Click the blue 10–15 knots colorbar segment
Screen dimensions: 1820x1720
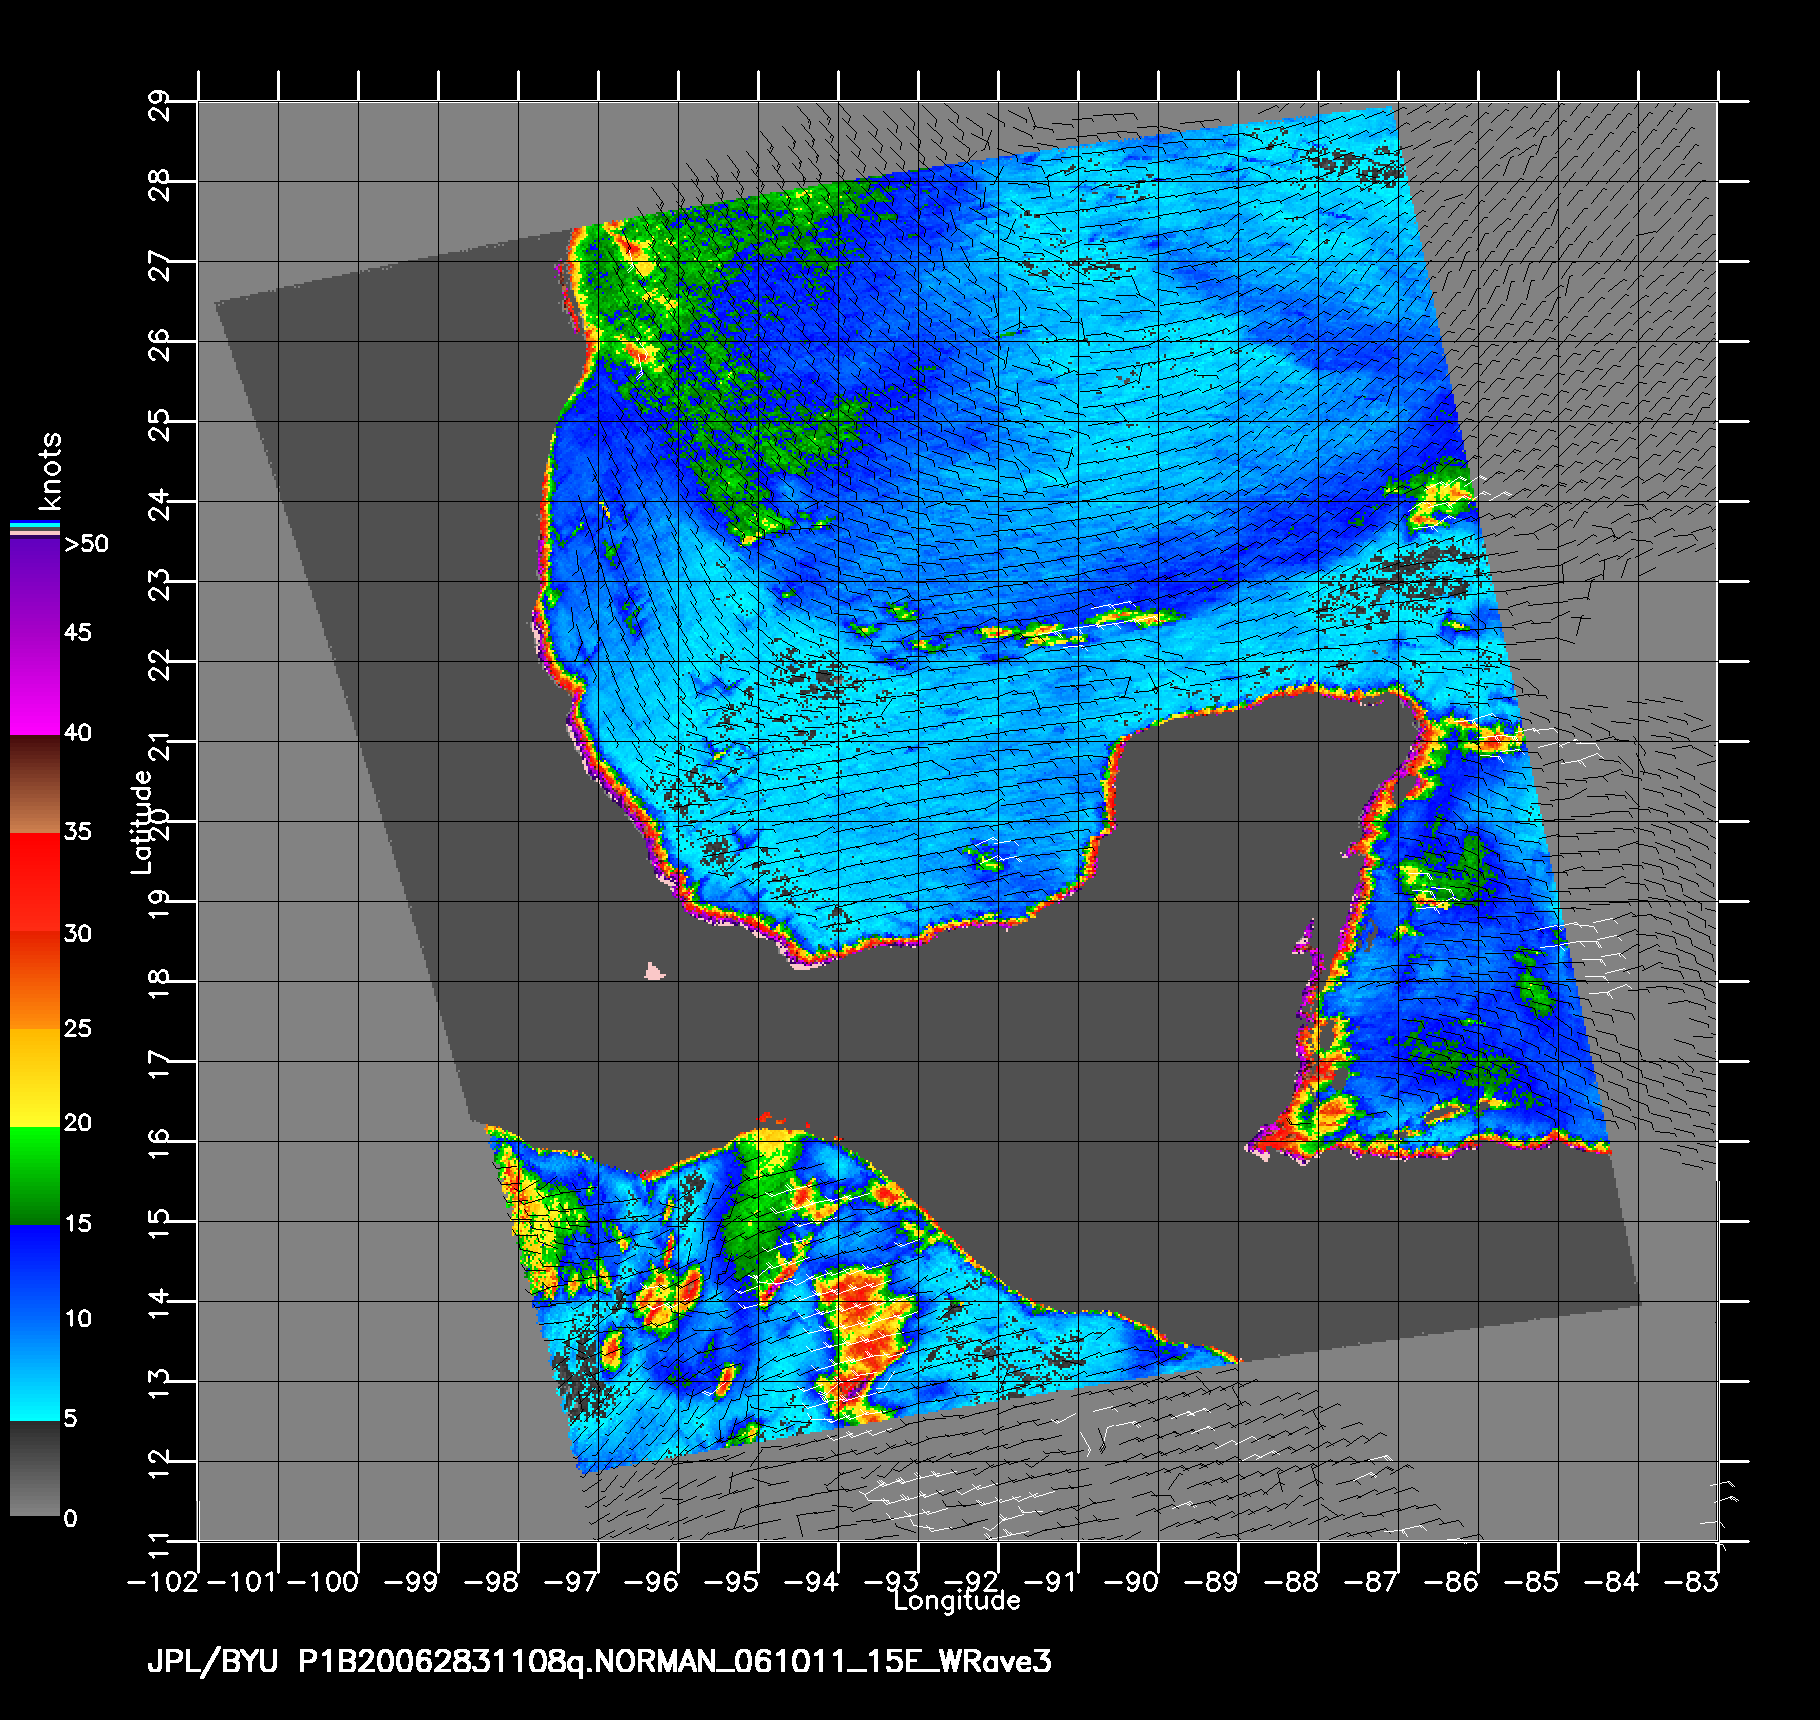[x=35, y=1272]
